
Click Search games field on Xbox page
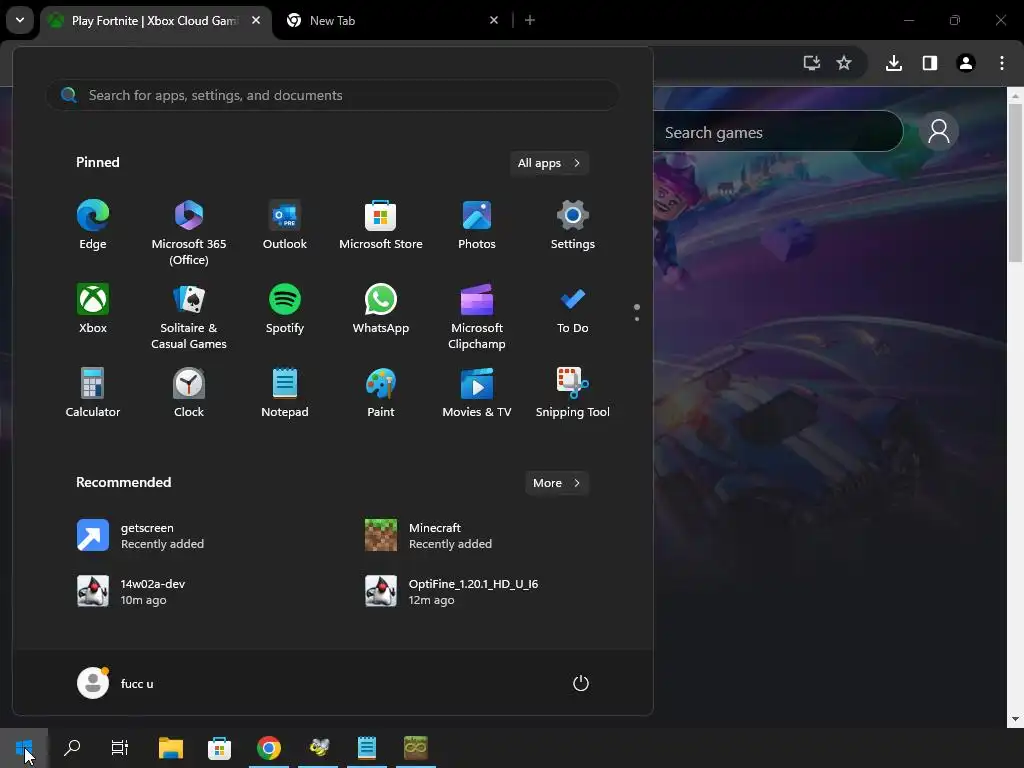[778, 132]
